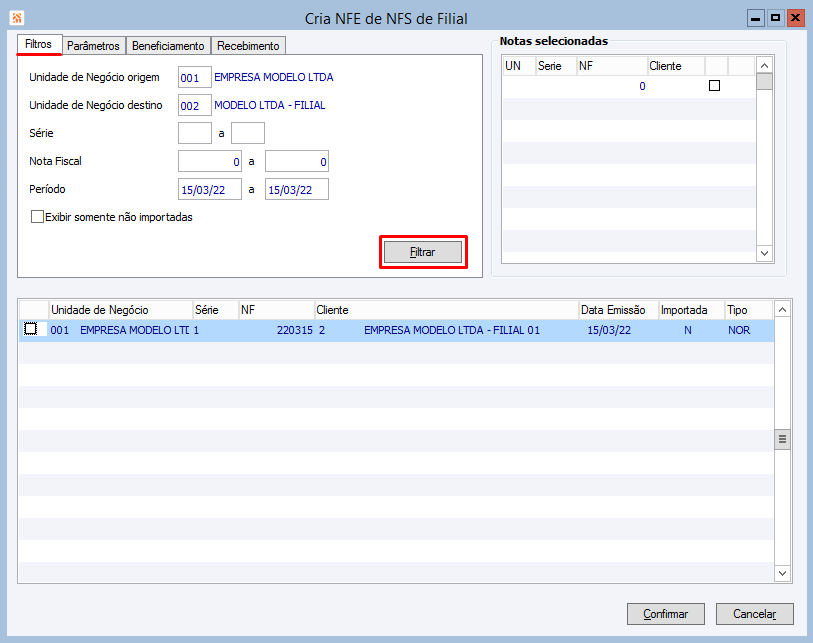
Task: Toggle checkbox in Notas selecionadas row
Action: click(714, 86)
